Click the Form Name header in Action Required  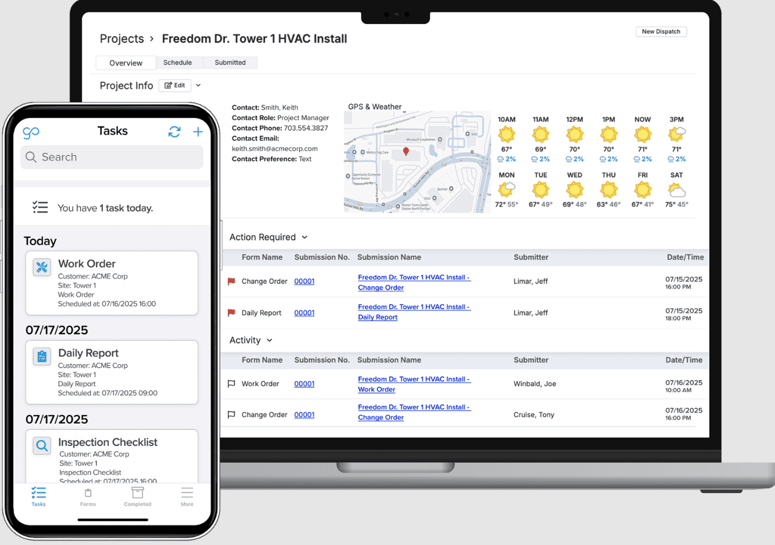(262, 257)
